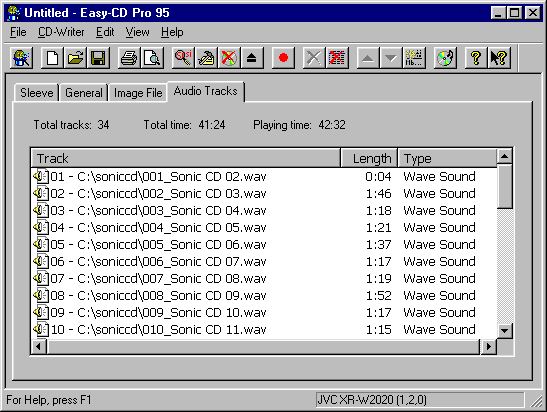
Task: Click the Play audio CD icon
Action: click(445, 58)
